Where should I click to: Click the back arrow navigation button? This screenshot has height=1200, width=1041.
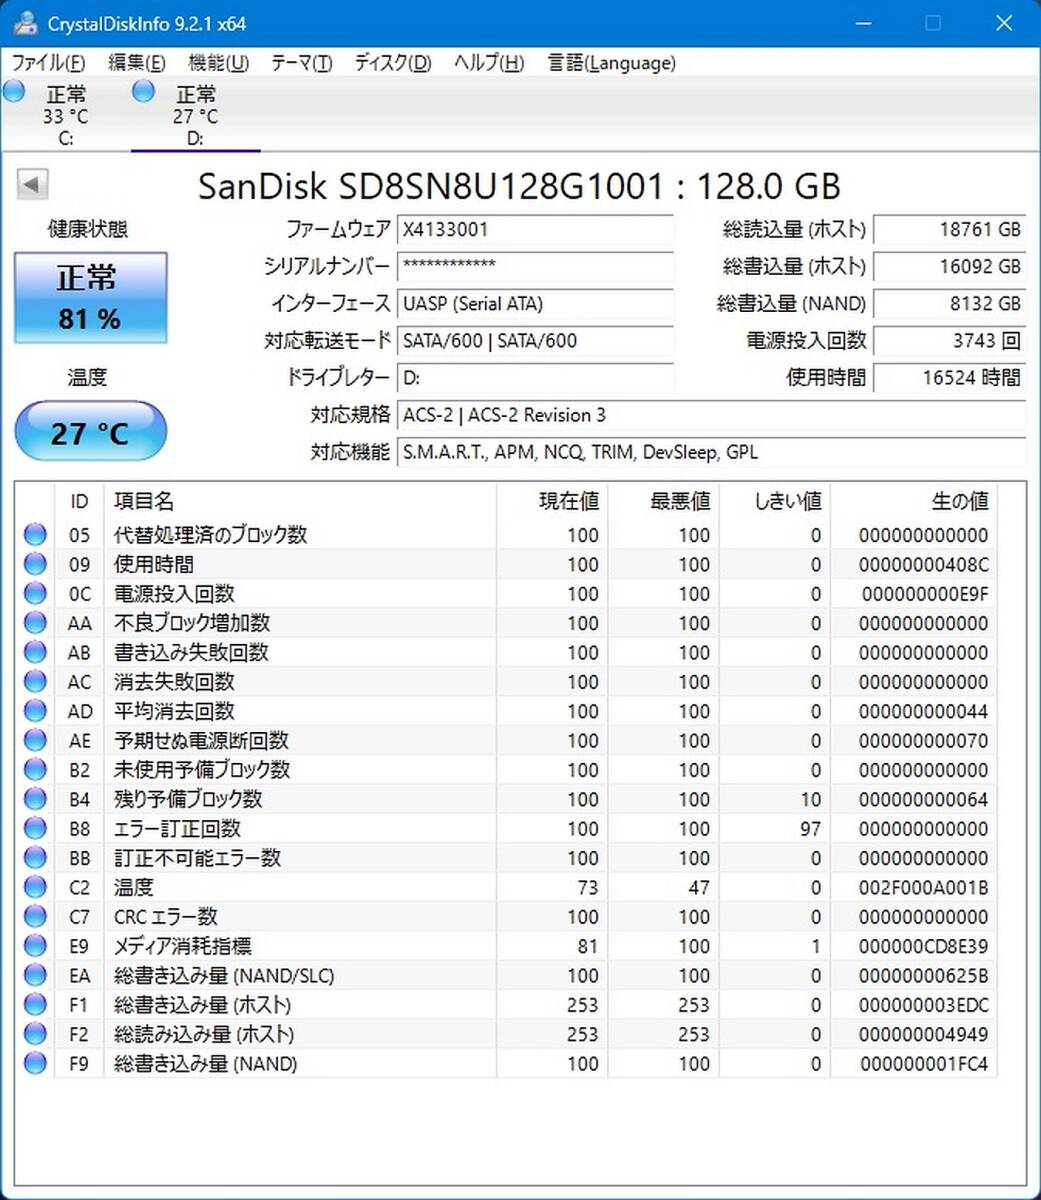point(31,184)
